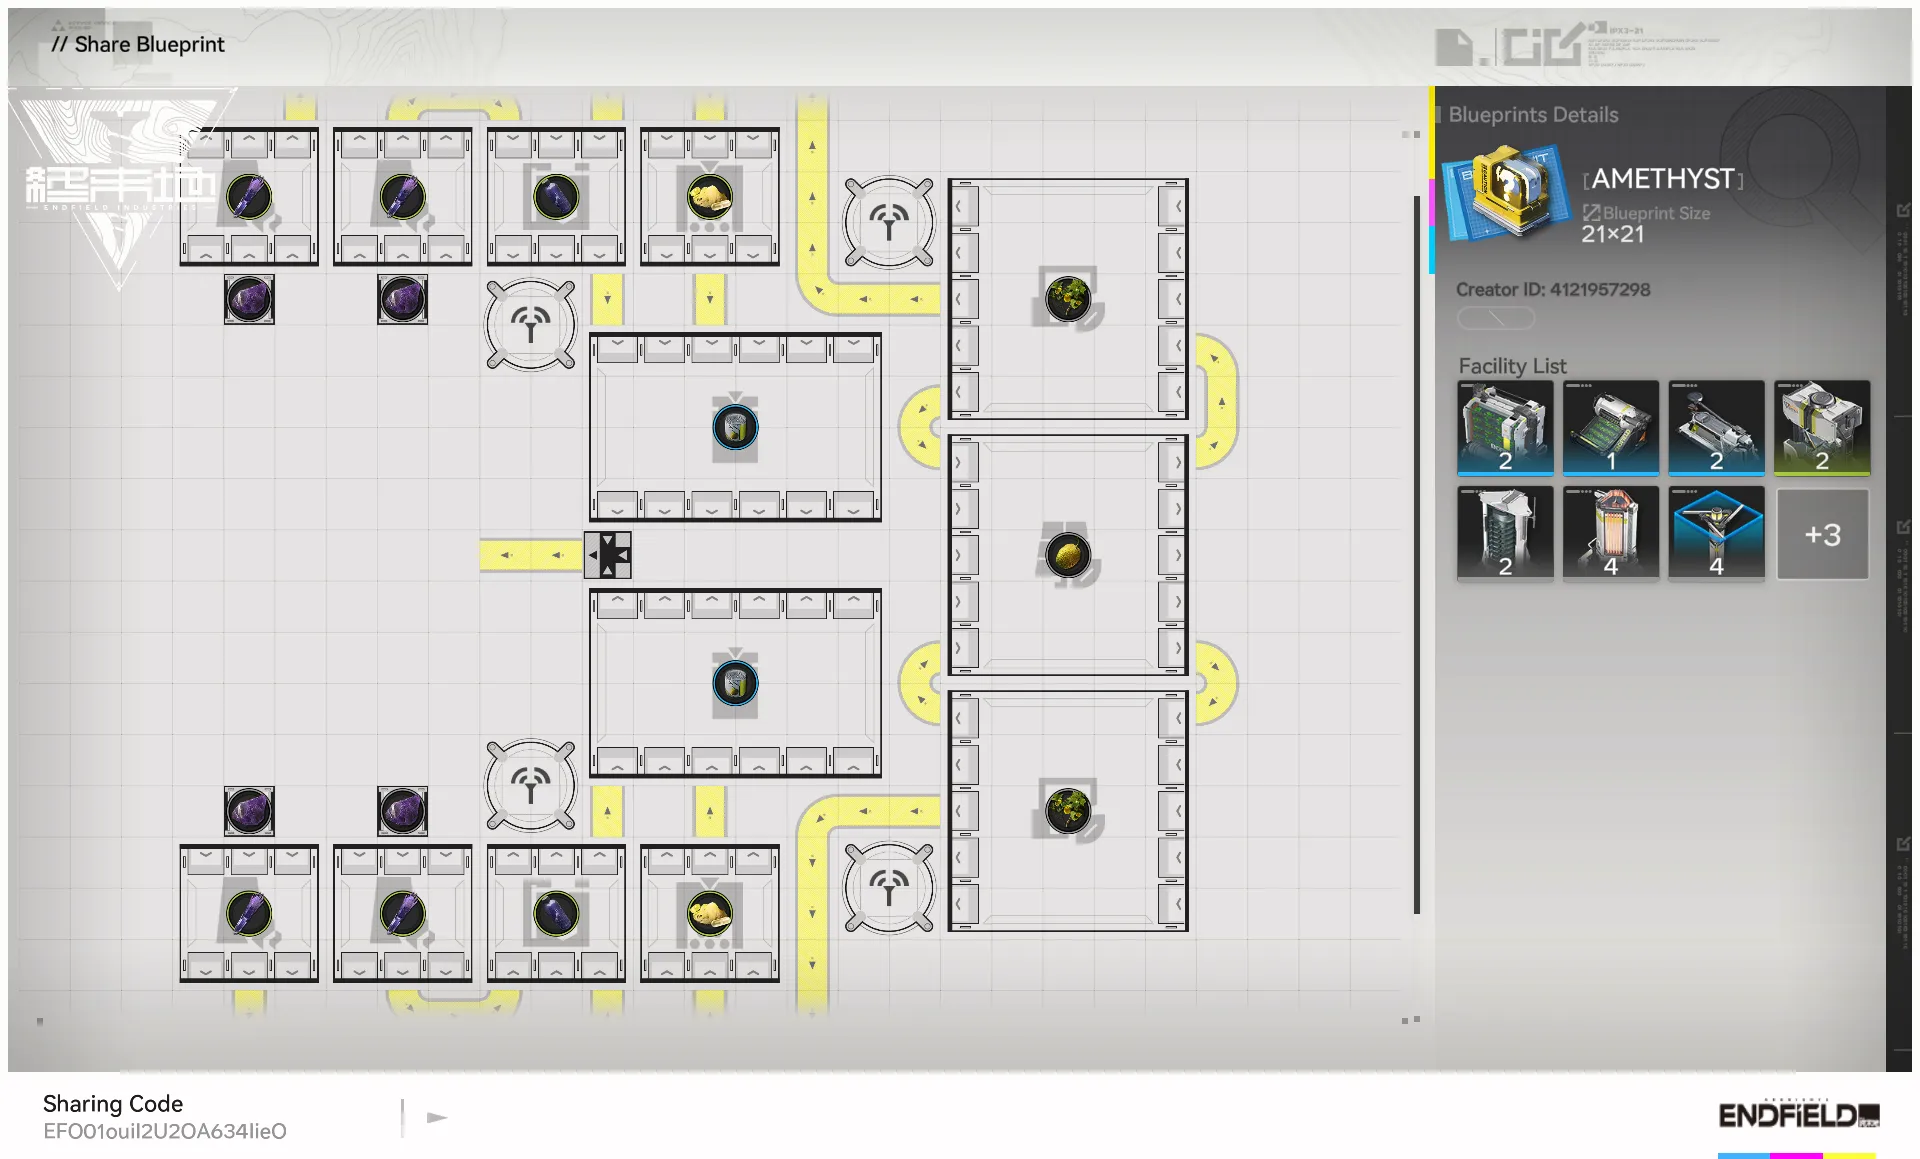Viewport: 1920px width, 1159px height.
Task: Click the relay tower icon in the facility list
Action: pyautogui.click(x=1716, y=534)
